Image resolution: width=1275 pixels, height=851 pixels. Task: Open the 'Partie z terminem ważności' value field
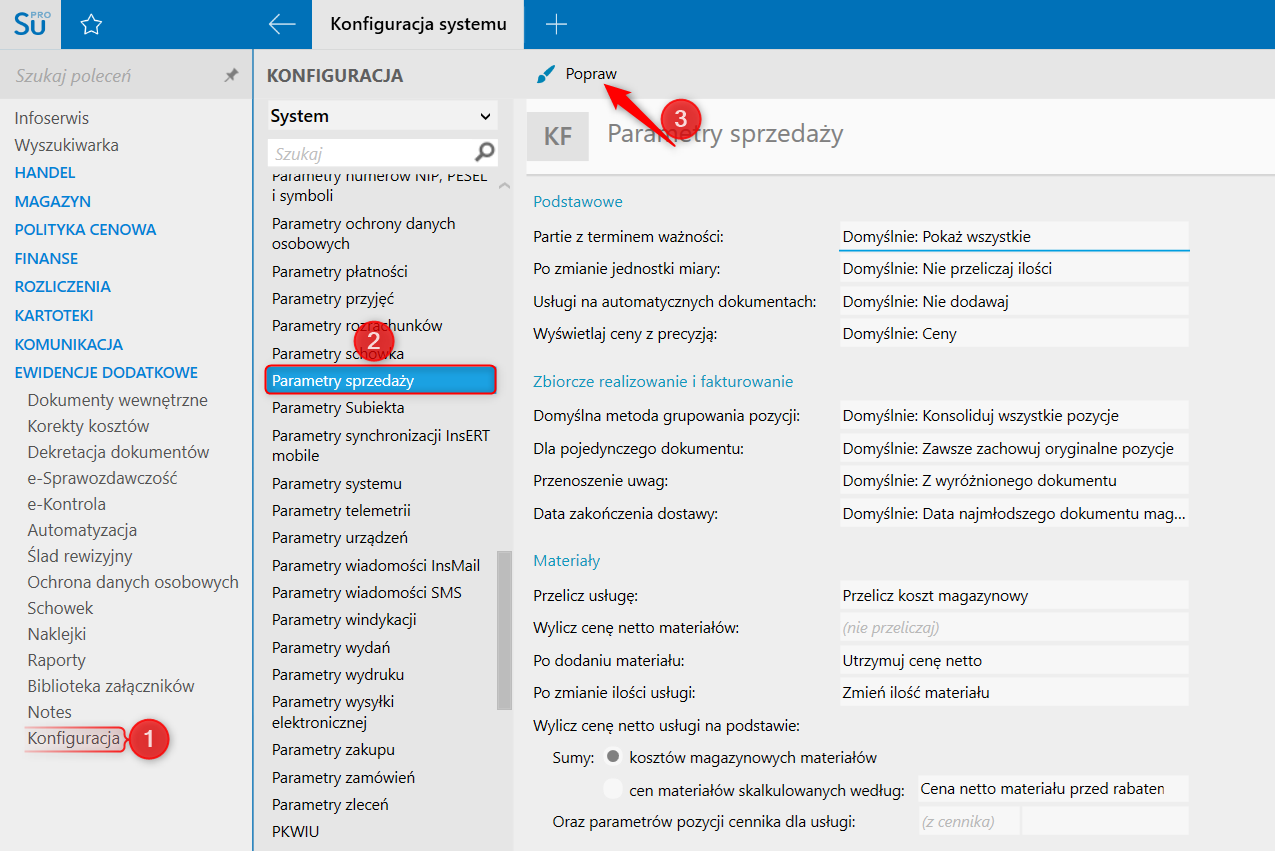pos(1014,236)
